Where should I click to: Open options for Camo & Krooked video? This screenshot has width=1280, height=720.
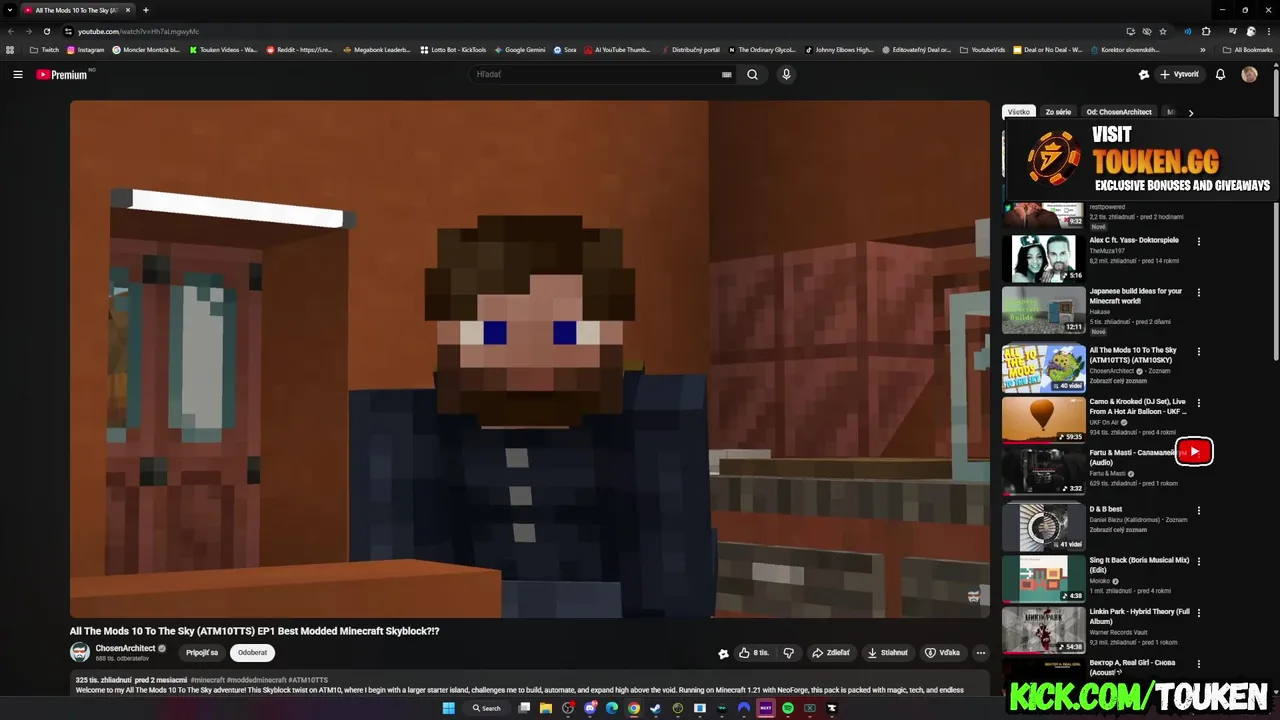pyautogui.click(x=1199, y=402)
